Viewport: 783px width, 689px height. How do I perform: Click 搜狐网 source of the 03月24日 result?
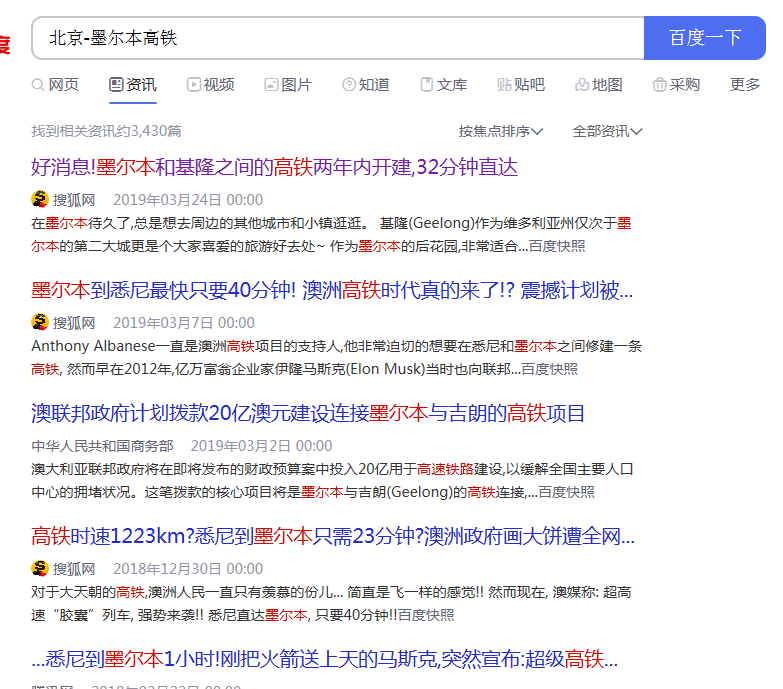[x=74, y=200]
